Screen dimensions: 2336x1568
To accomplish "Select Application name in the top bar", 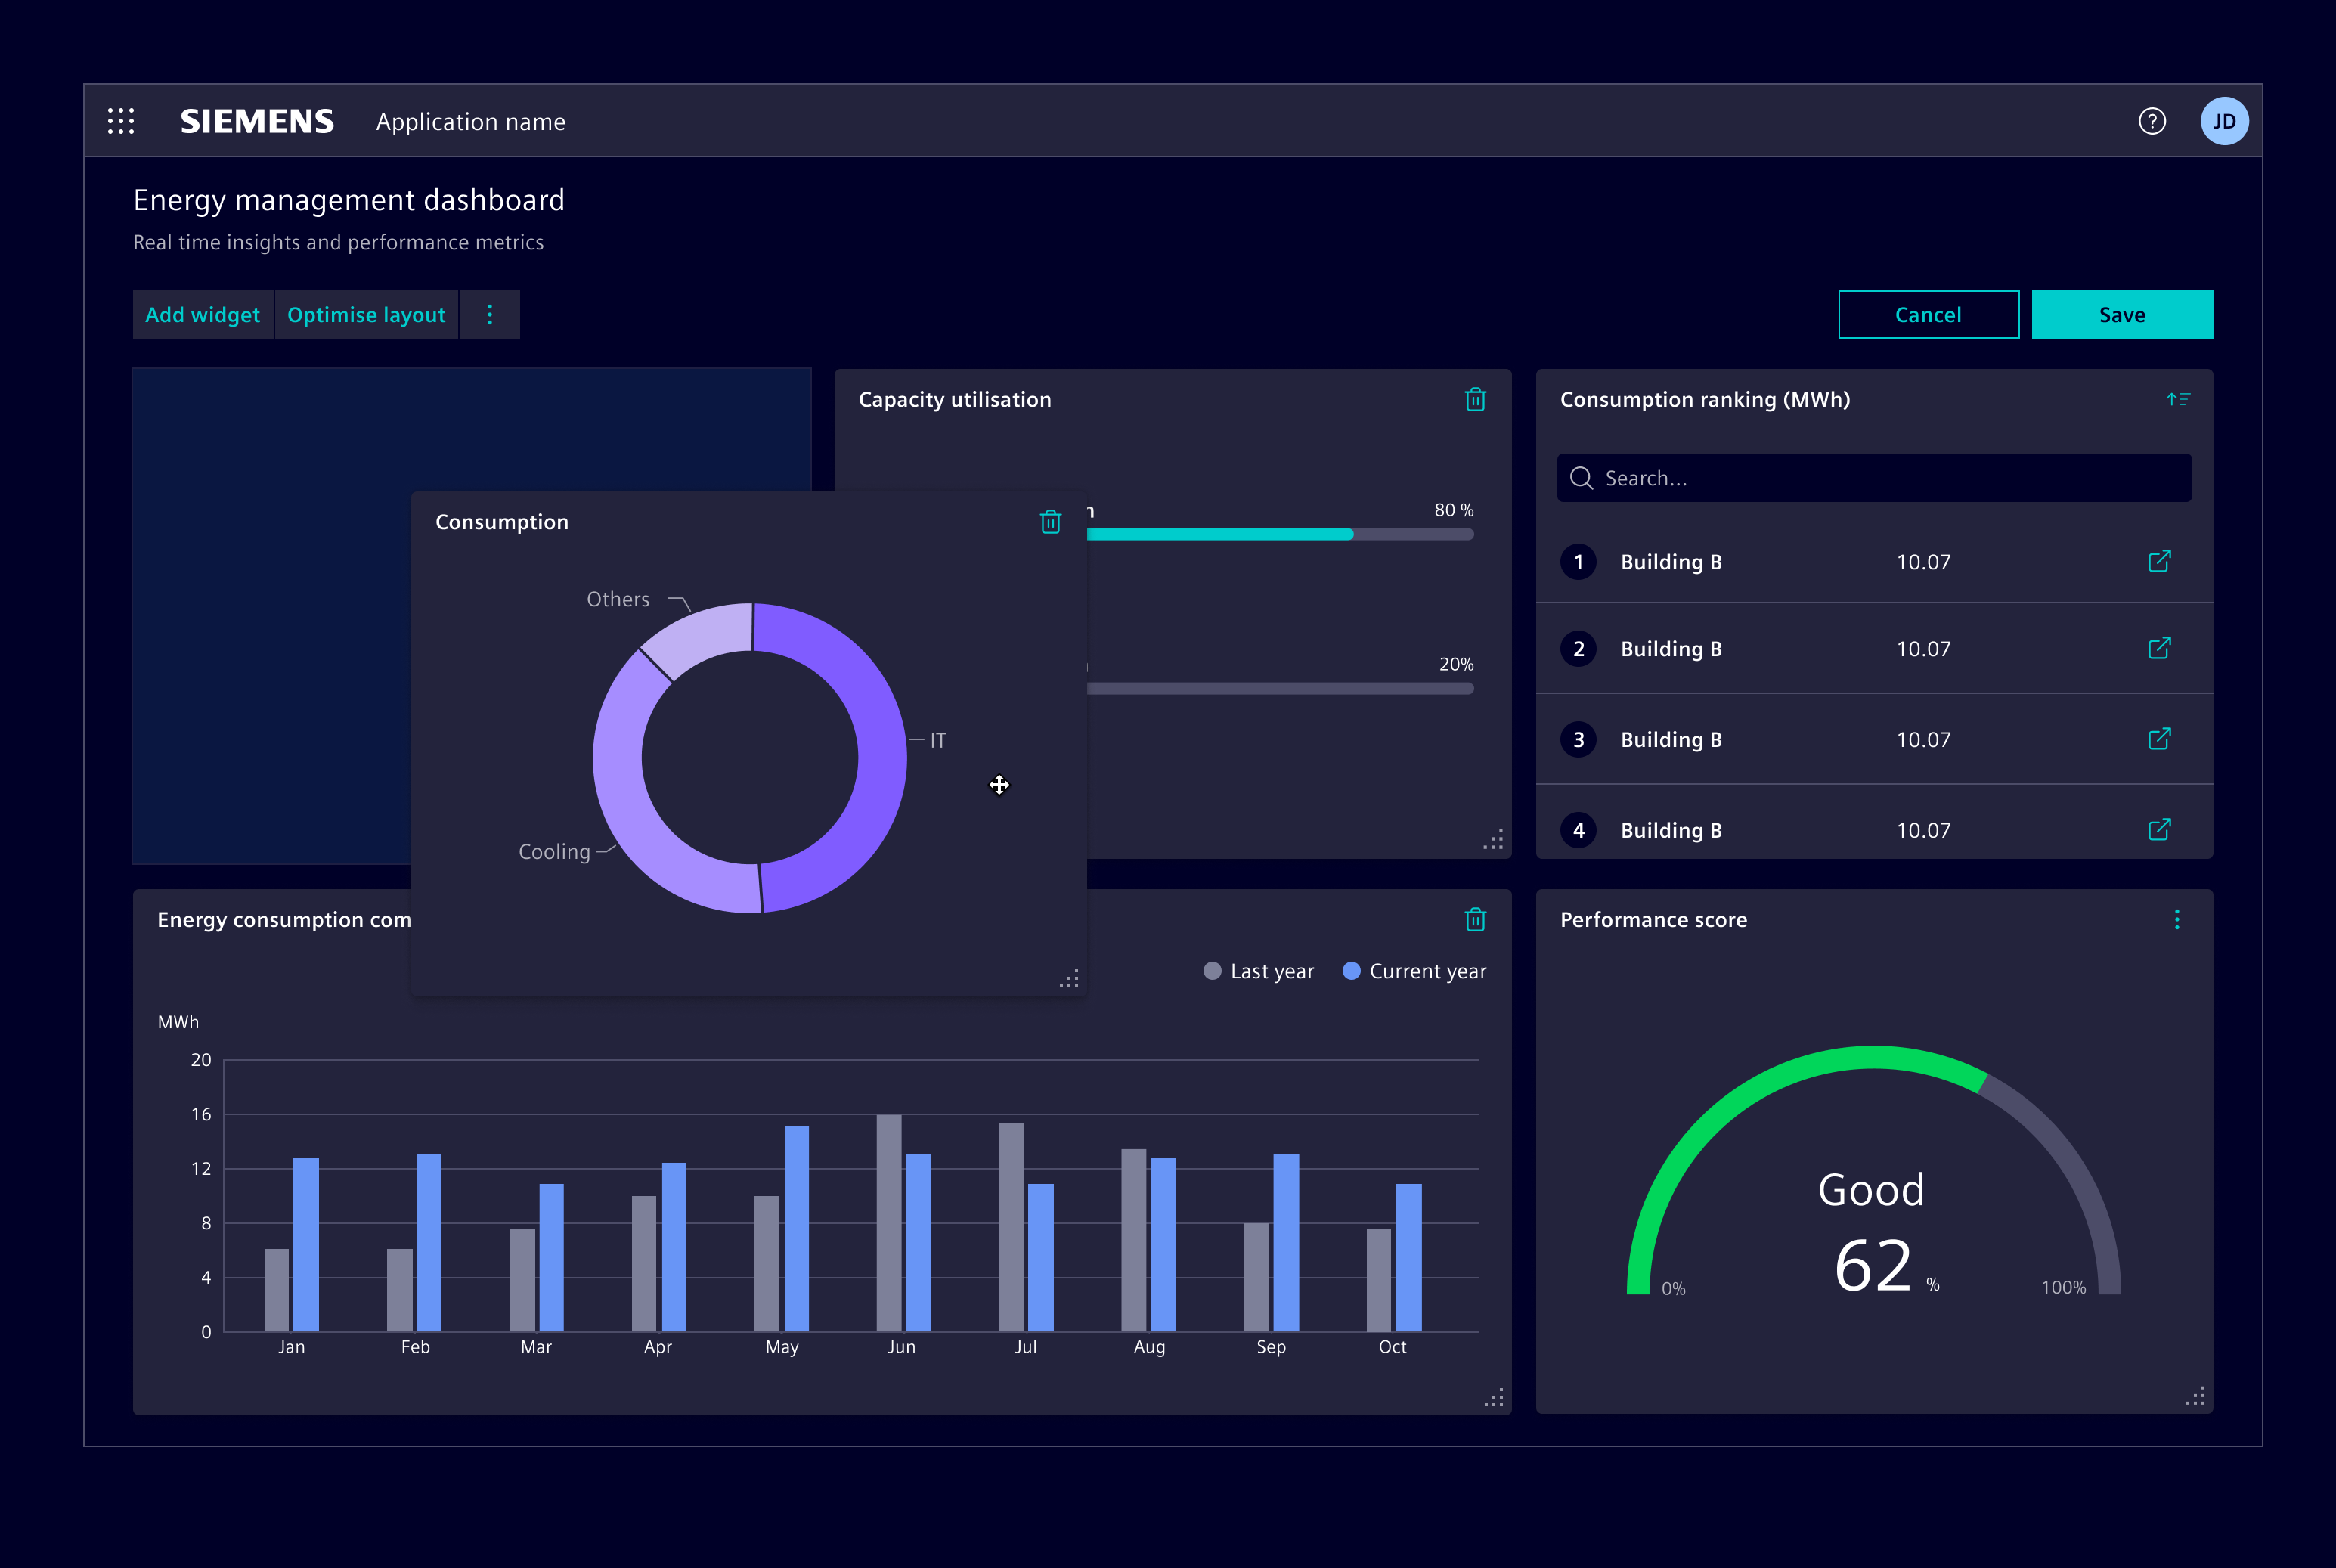I will pyautogui.click(x=471, y=121).
